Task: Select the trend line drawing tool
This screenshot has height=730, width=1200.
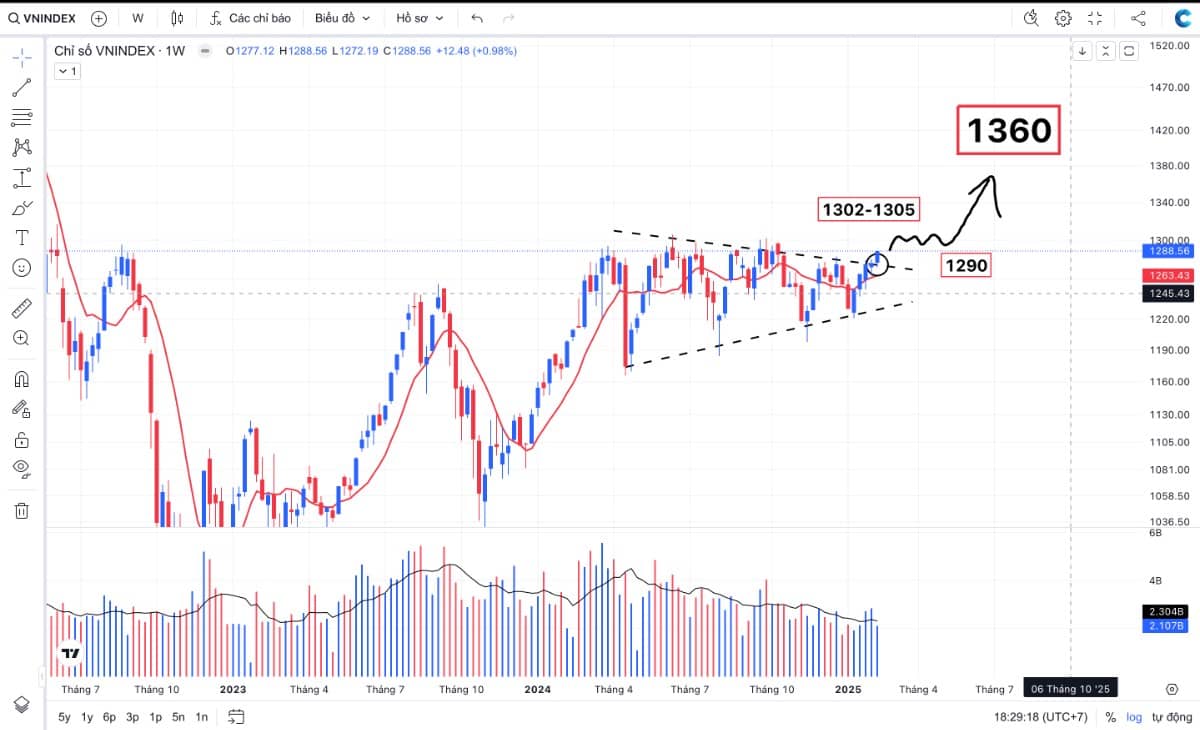Action: click(x=21, y=88)
